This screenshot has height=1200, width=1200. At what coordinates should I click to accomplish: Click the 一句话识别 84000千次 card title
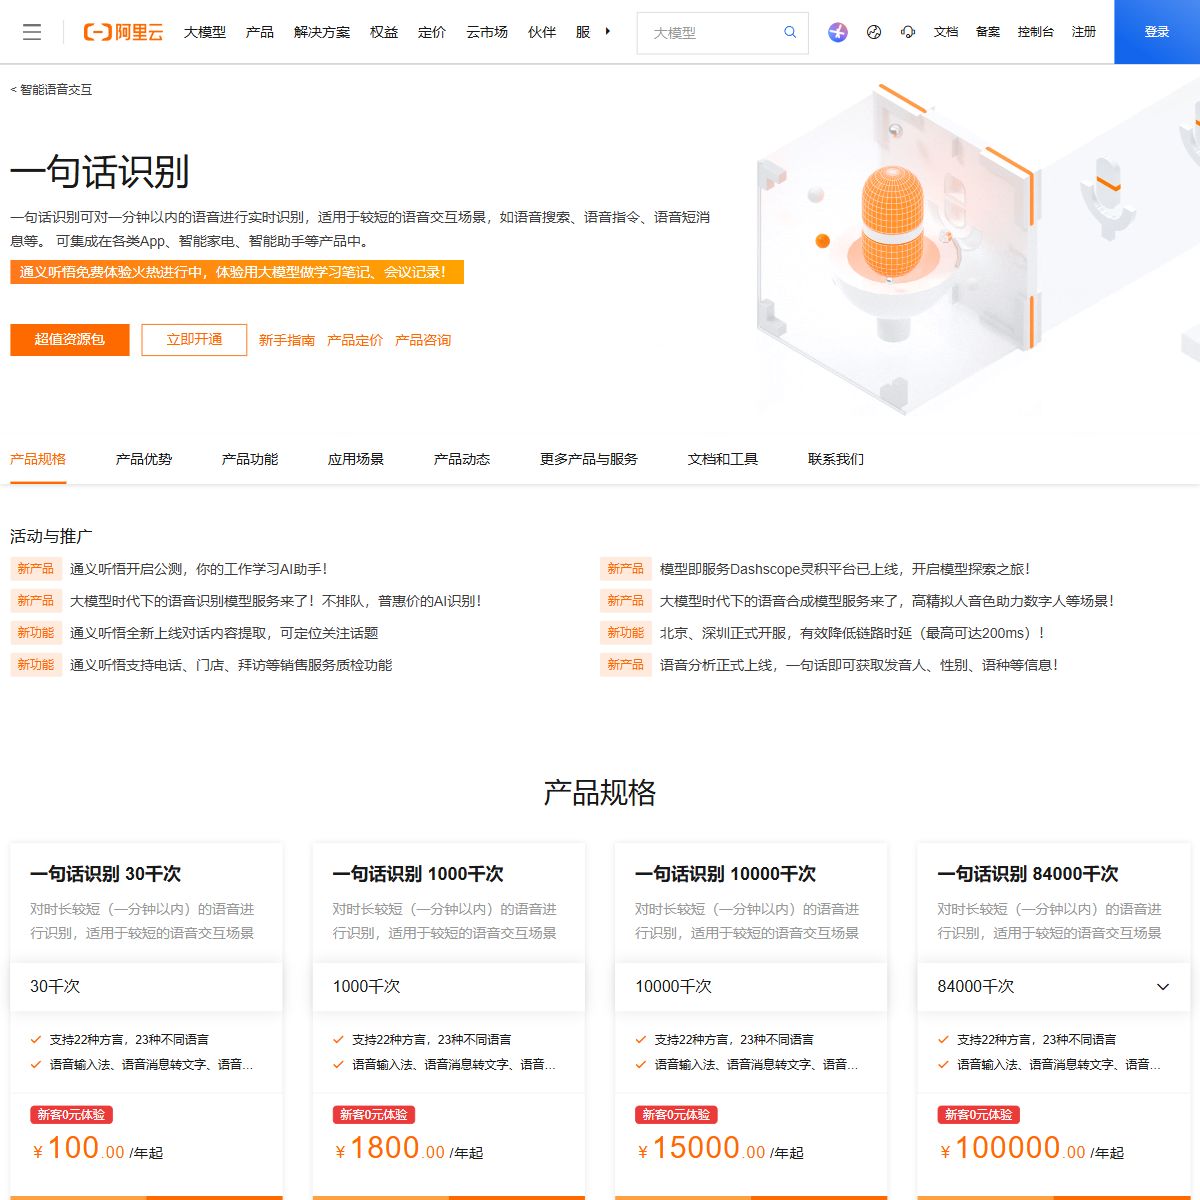pyautogui.click(x=1028, y=874)
